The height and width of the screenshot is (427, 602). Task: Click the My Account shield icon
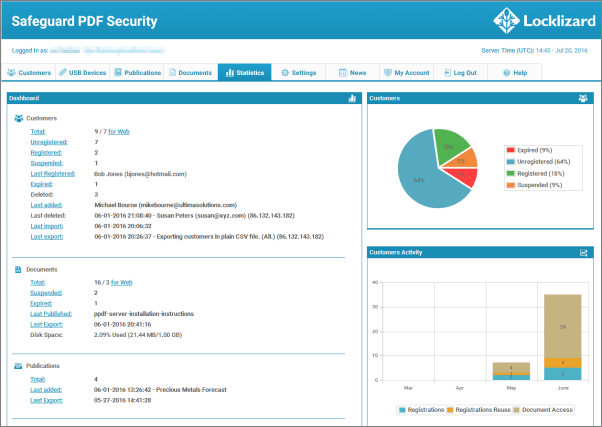[388, 73]
